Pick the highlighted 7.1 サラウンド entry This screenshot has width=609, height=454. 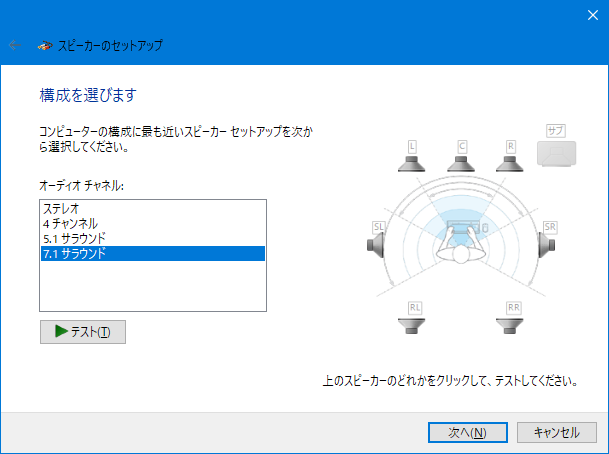[x=74, y=254]
